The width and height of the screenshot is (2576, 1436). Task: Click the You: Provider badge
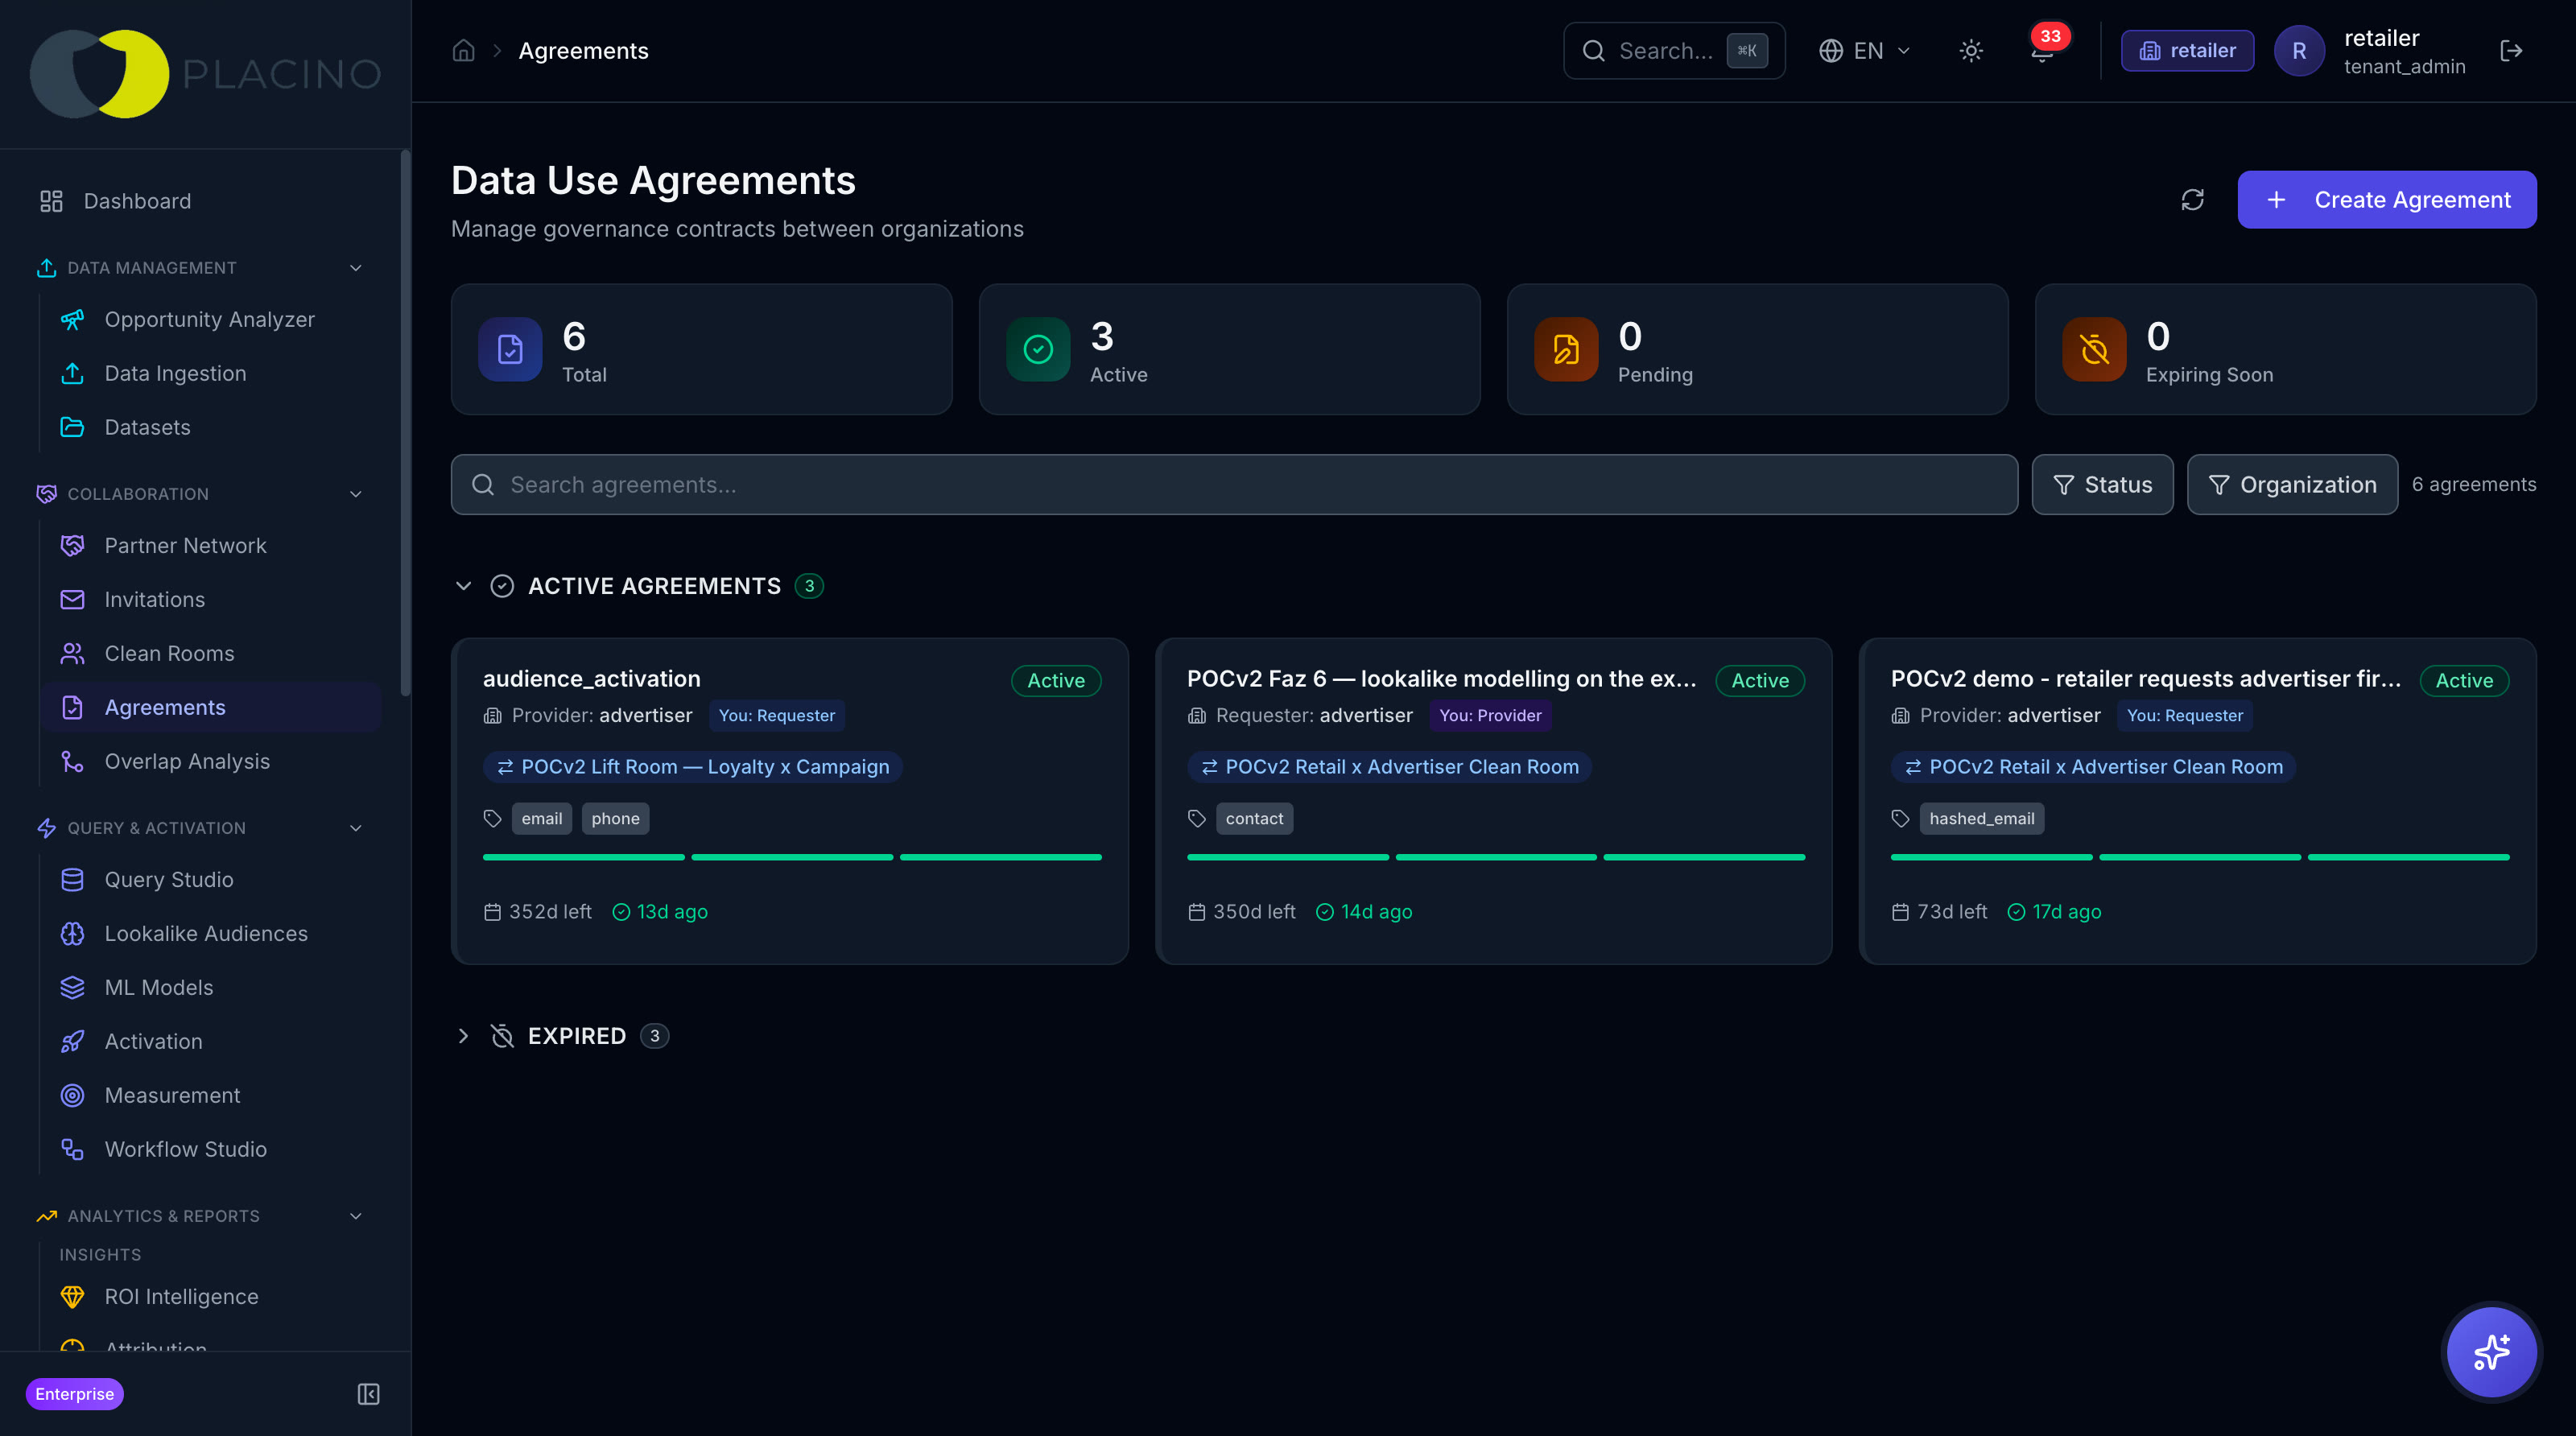1490,716
